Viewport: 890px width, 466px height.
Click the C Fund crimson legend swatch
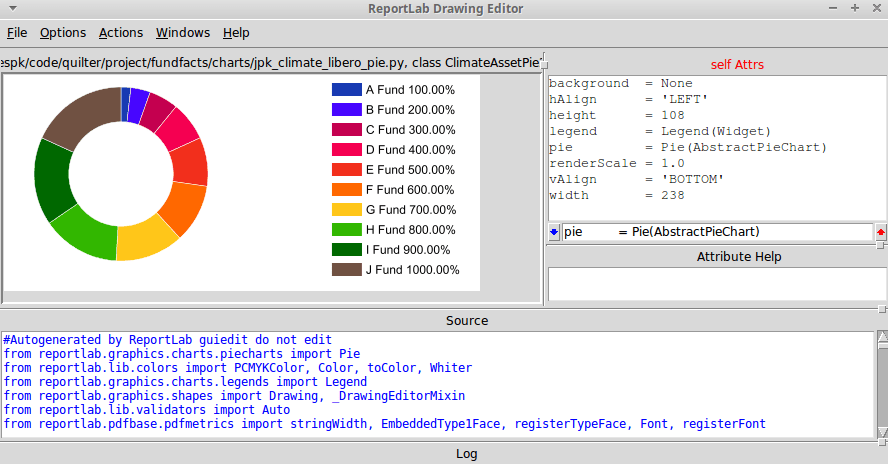click(x=347, y=129)
